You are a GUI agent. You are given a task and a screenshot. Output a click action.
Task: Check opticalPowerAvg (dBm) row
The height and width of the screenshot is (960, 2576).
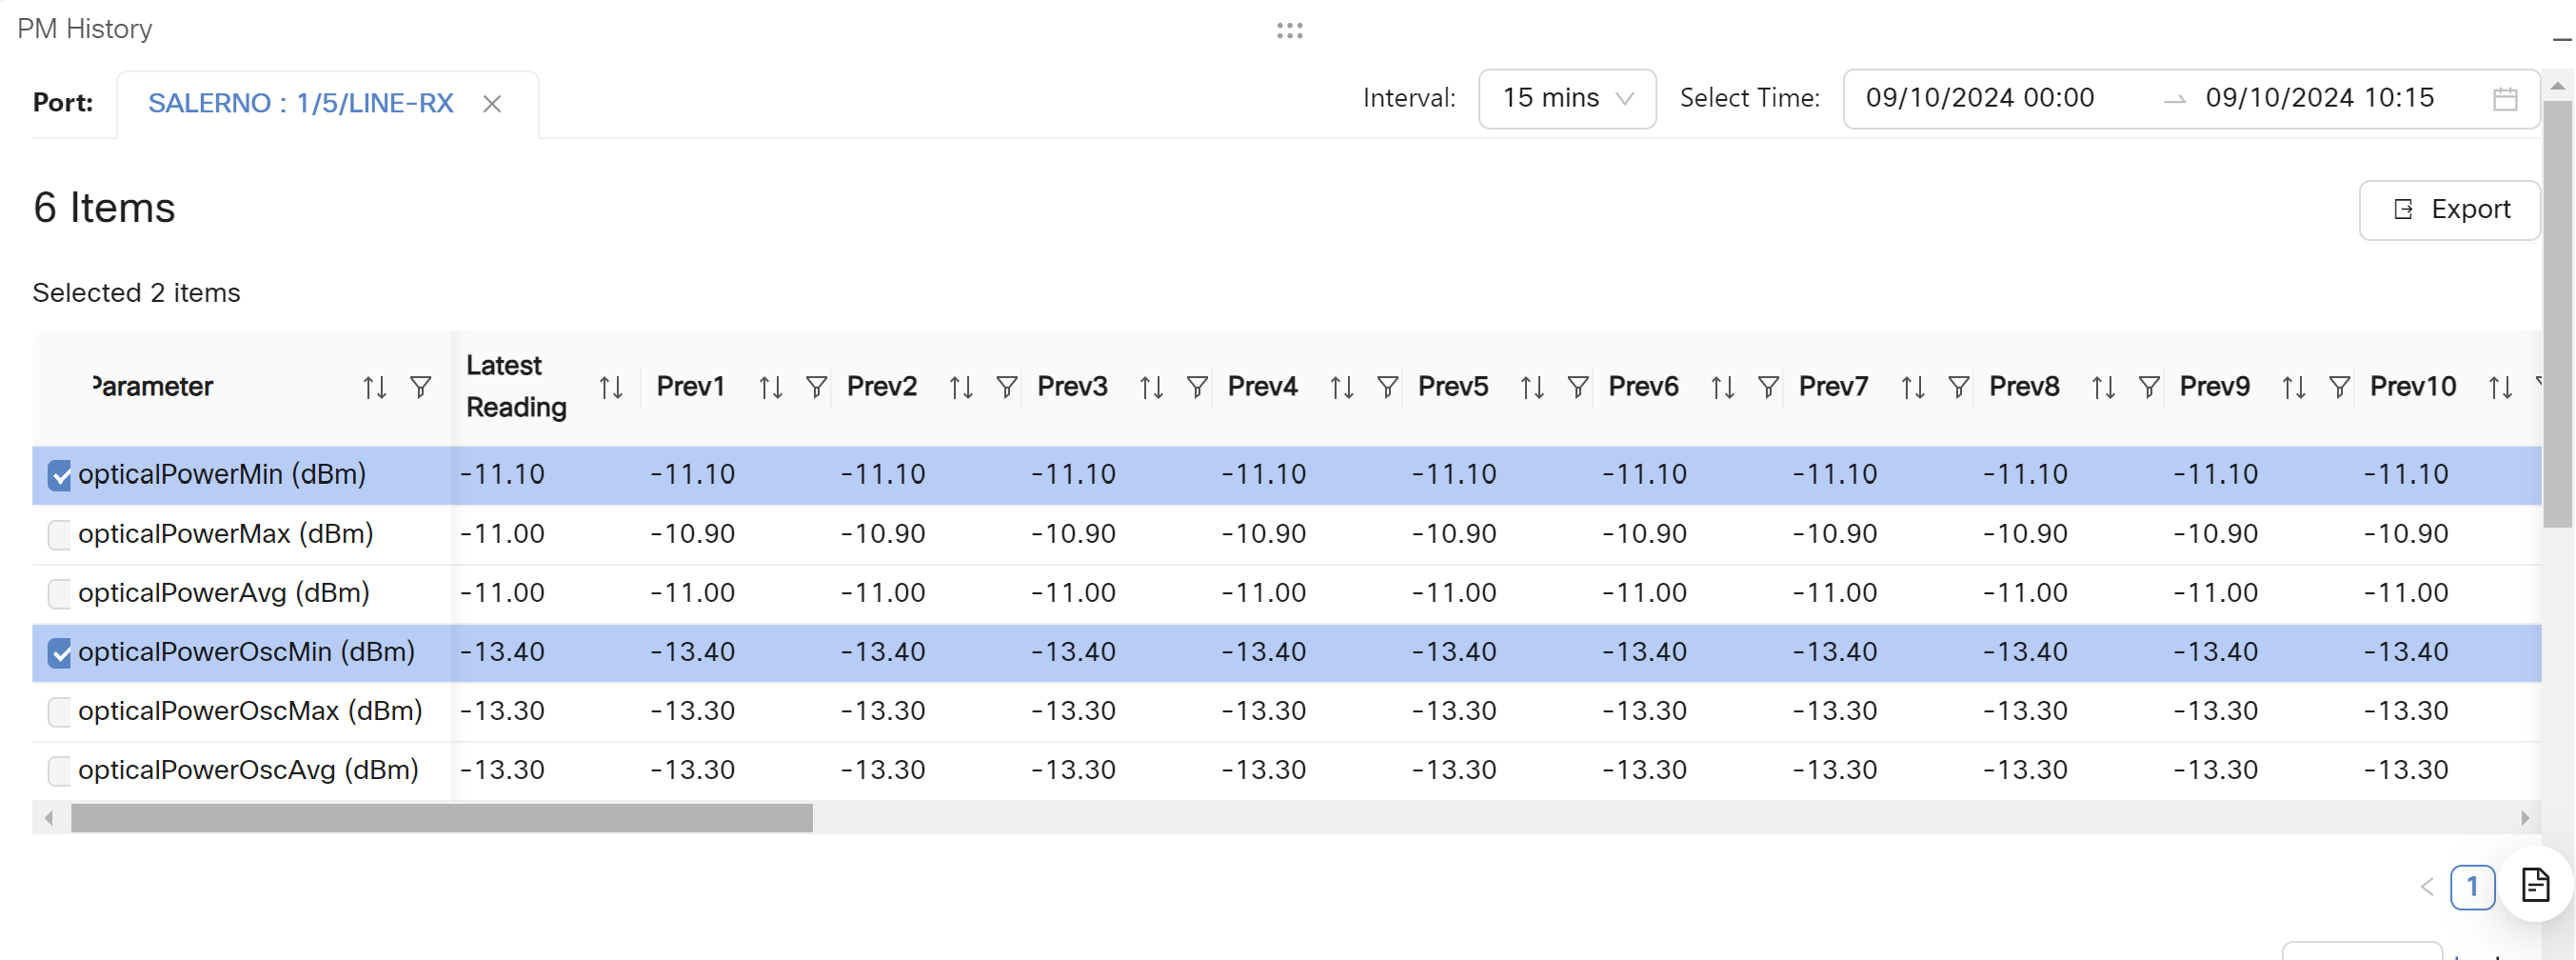click(x=59, y=594)
